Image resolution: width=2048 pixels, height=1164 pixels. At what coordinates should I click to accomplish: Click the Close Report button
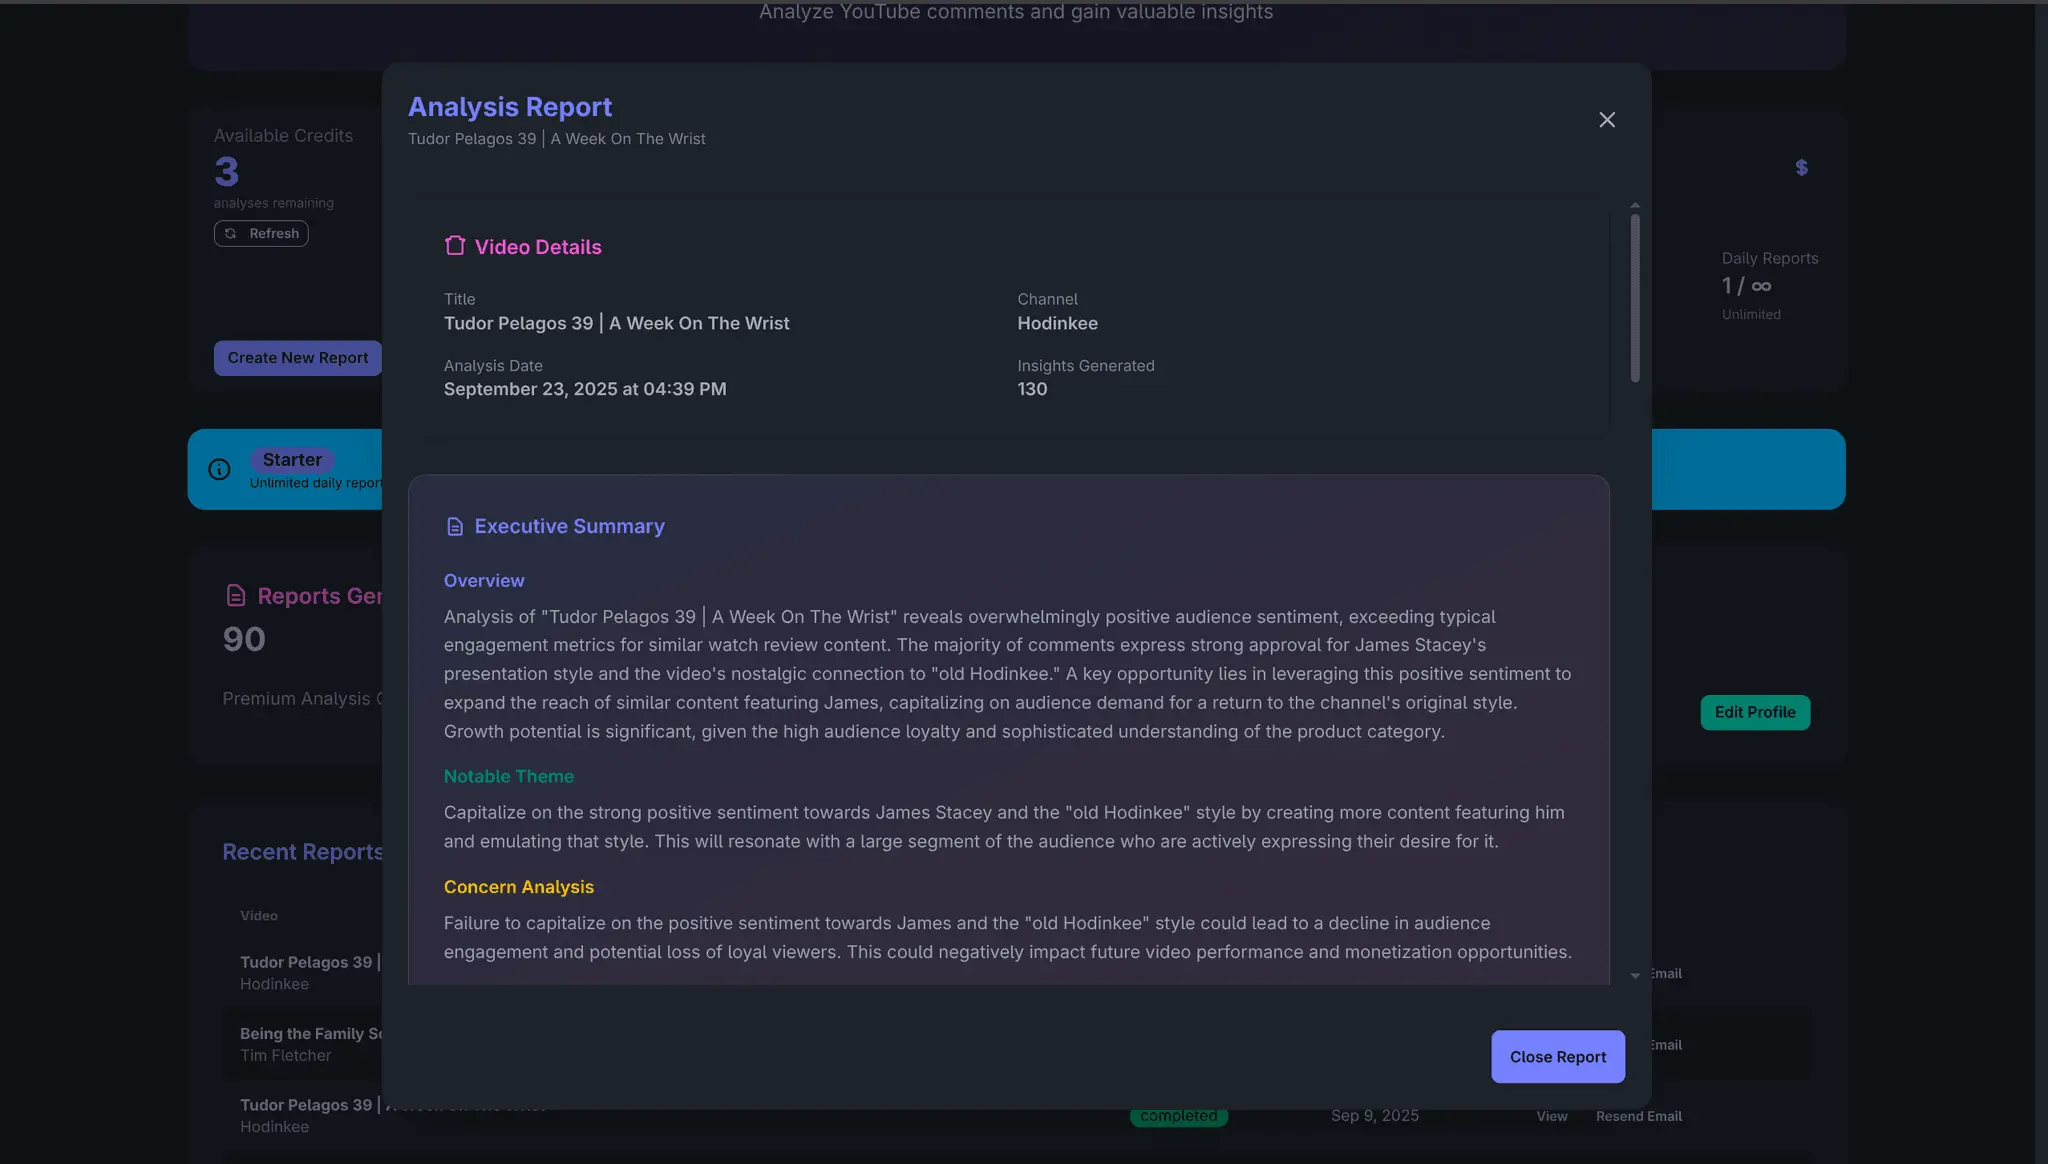pyautogui.click(x=1558, y=1057)
